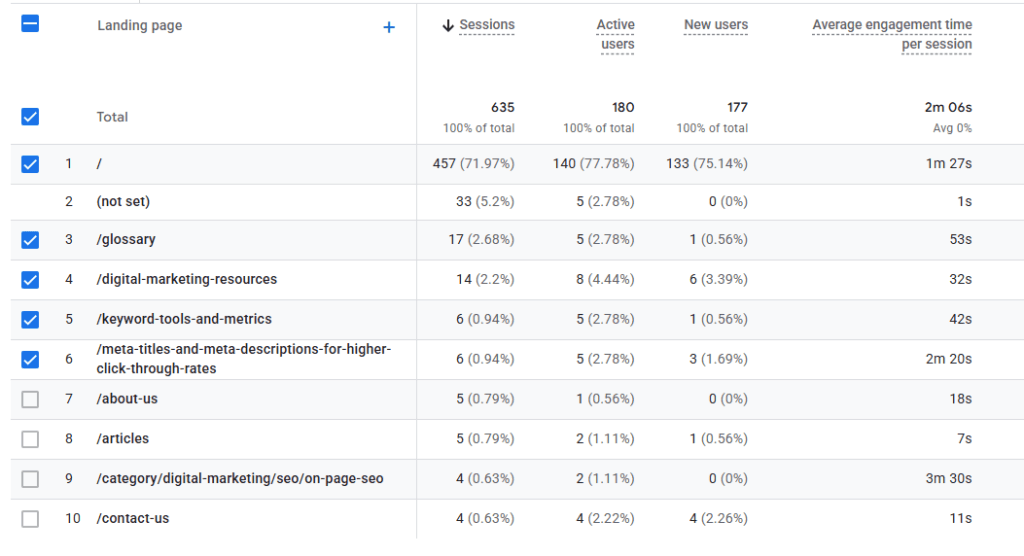Click engagement time cell 1m 27s
The width and height of the screenshot is (1024, 556).
pyautogui.click(x=949, y=163)
